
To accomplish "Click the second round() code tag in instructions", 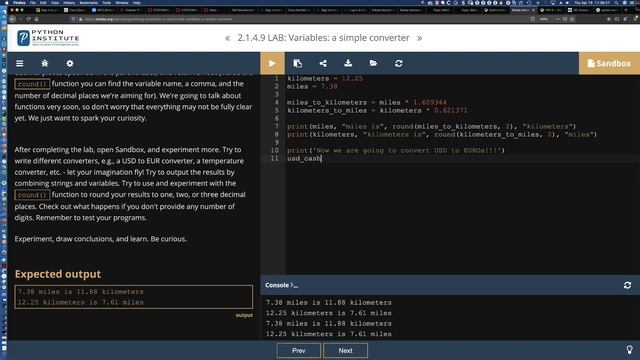I will click(32, 195).
